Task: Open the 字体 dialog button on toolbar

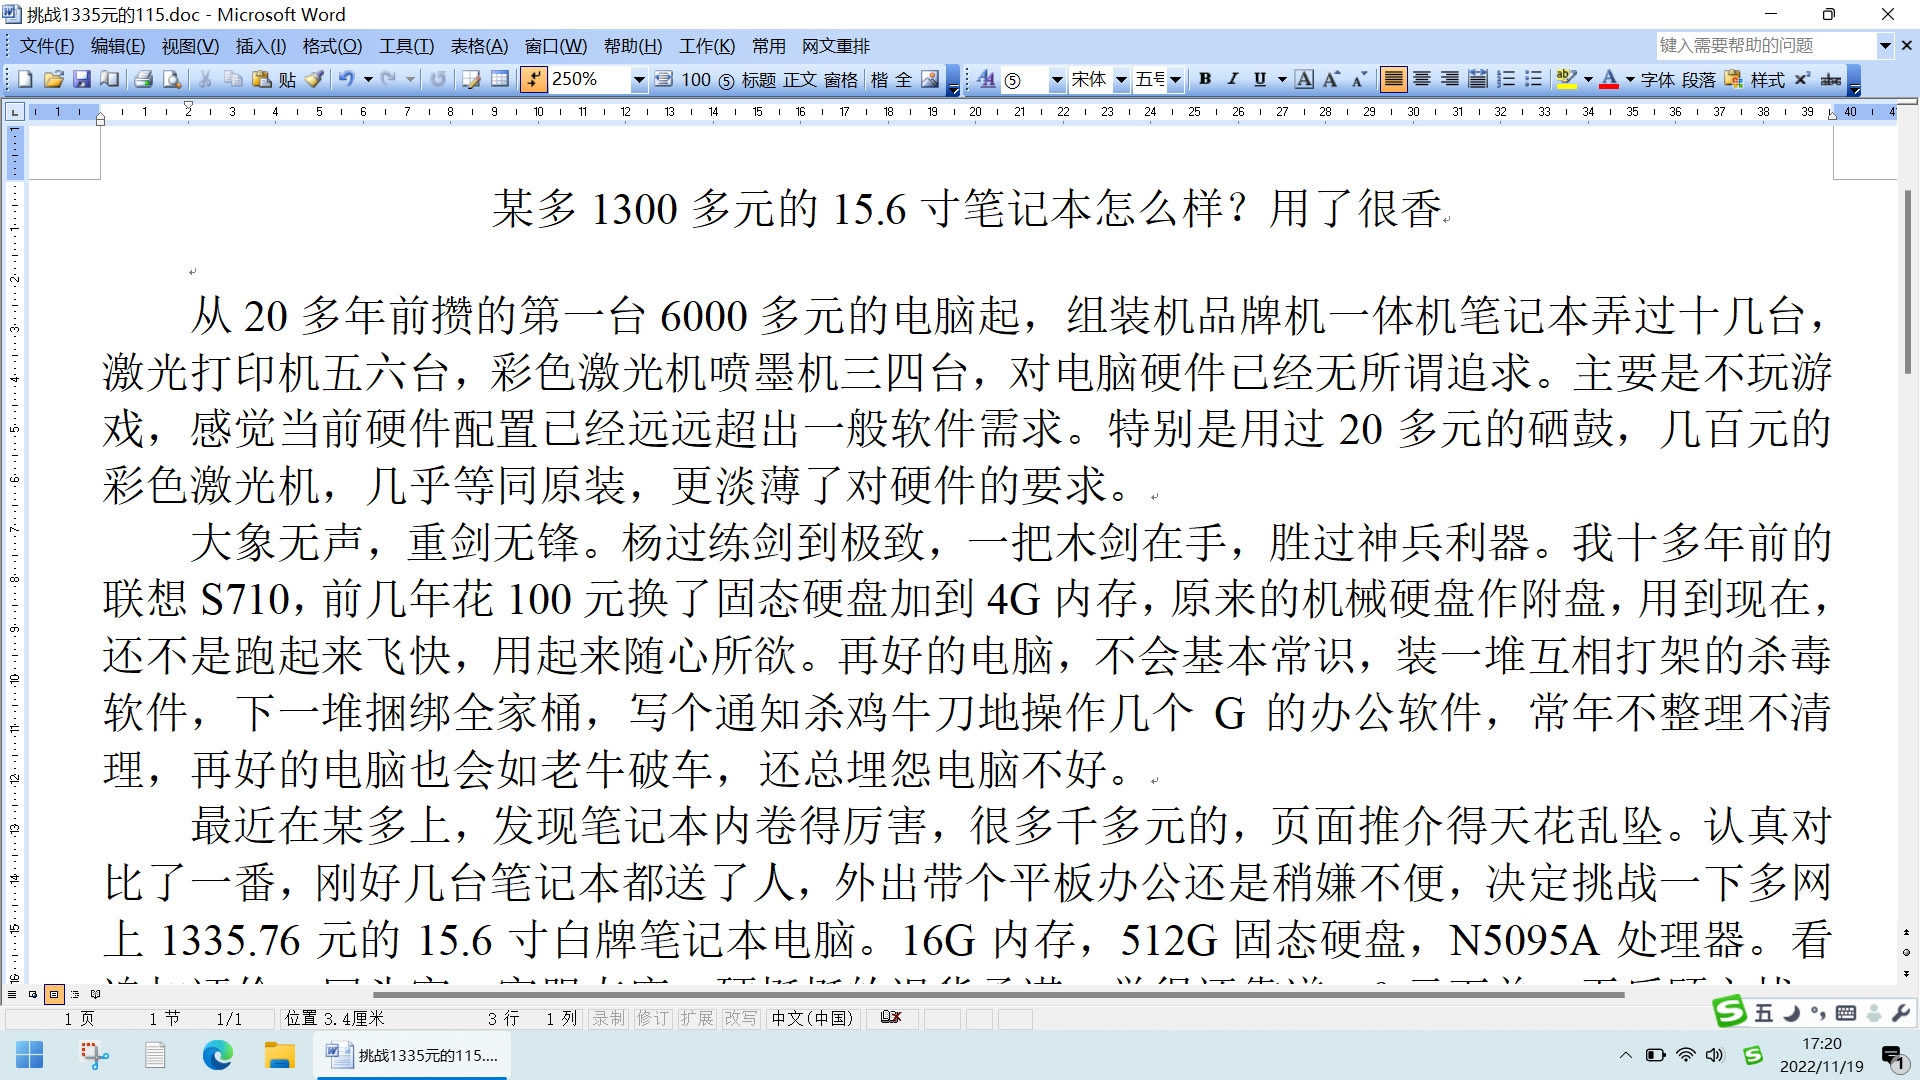Action: (1657, 80)
